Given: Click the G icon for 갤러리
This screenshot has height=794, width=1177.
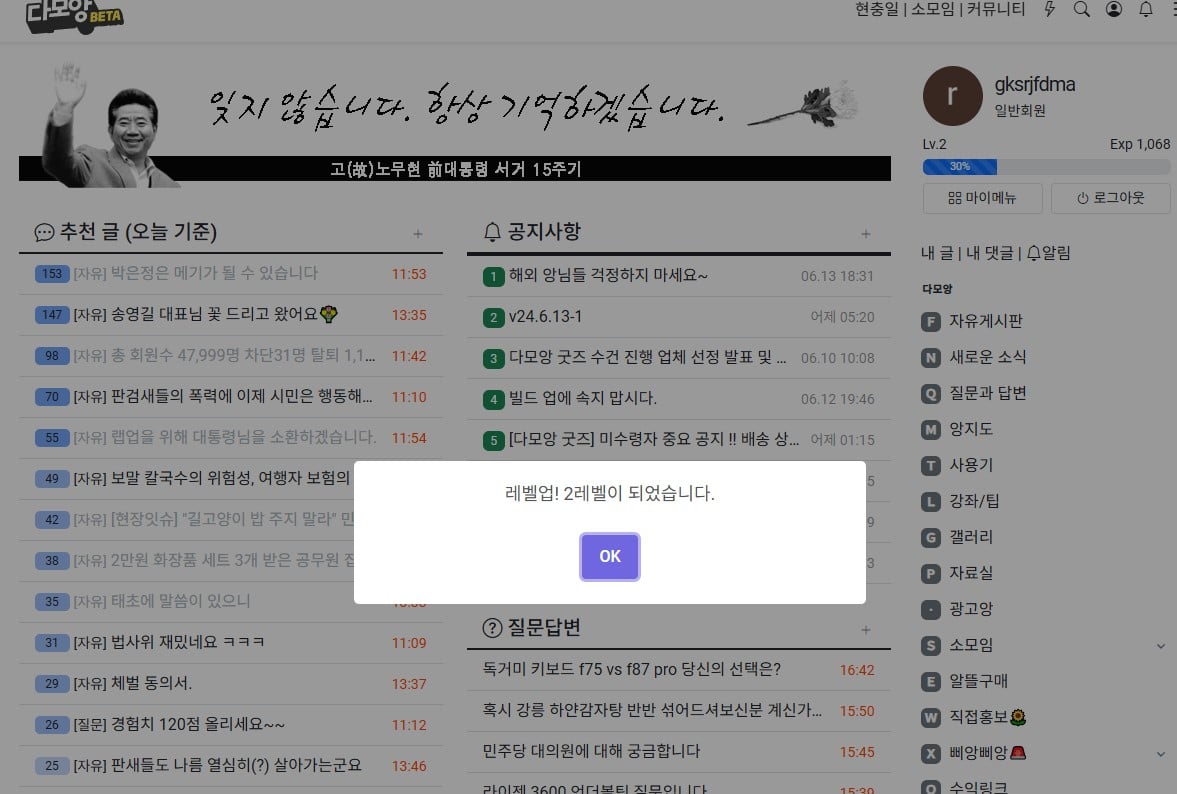Looking at the screenshot, I should [931, 538].
